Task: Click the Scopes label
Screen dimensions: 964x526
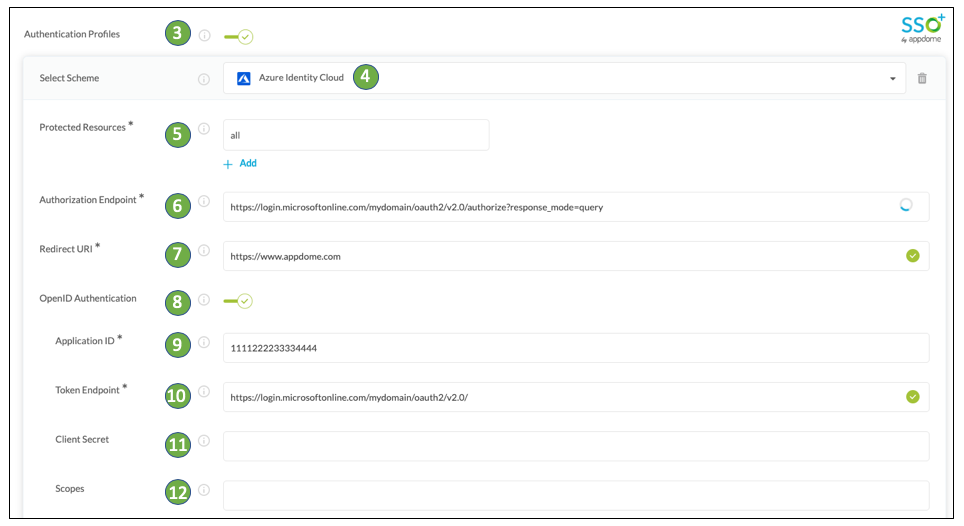Action: (69, 489)
